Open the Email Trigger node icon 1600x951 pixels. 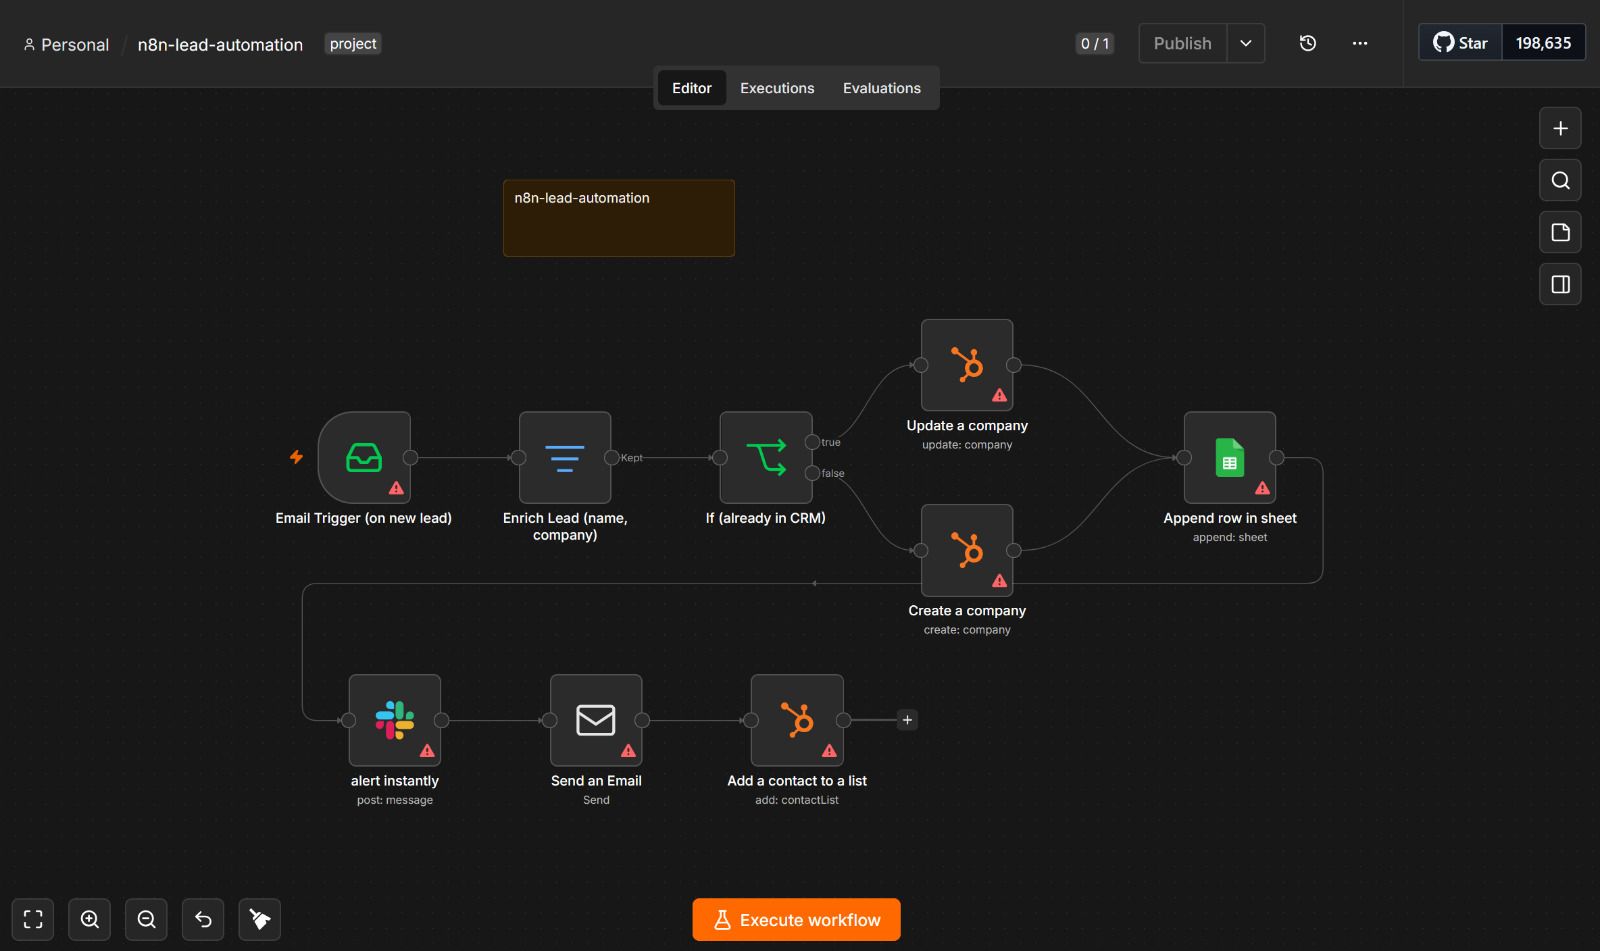coord(364,457)
